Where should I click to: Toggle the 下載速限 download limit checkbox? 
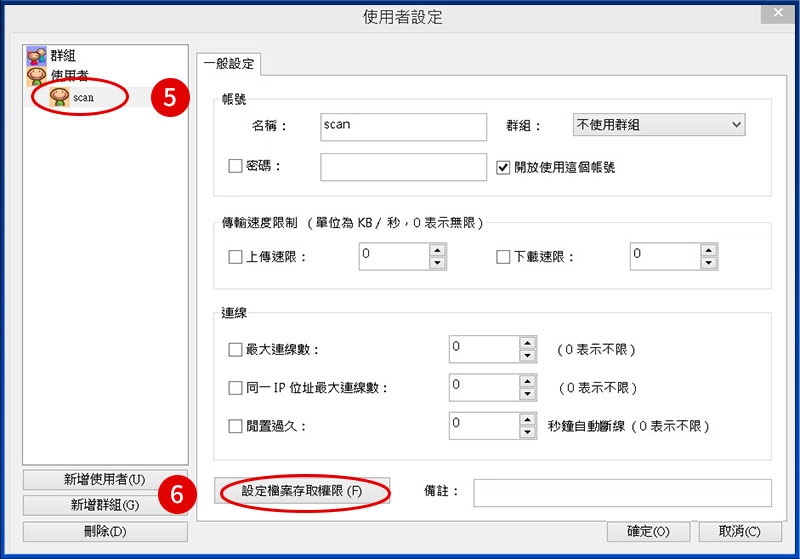[x=504, y=257]
